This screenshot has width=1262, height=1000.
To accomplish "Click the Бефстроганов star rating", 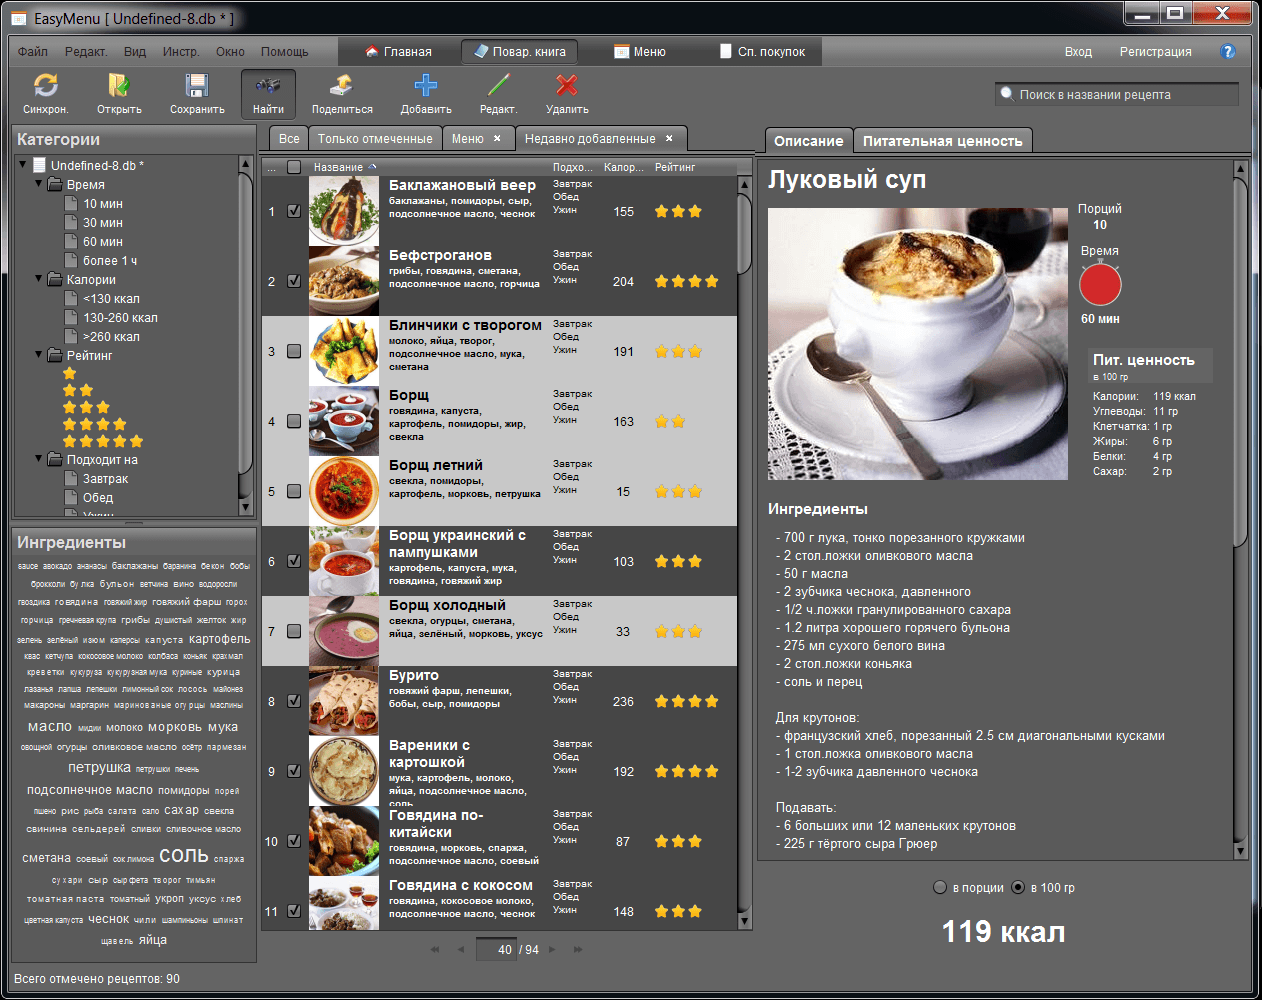I will coord(686,282).
